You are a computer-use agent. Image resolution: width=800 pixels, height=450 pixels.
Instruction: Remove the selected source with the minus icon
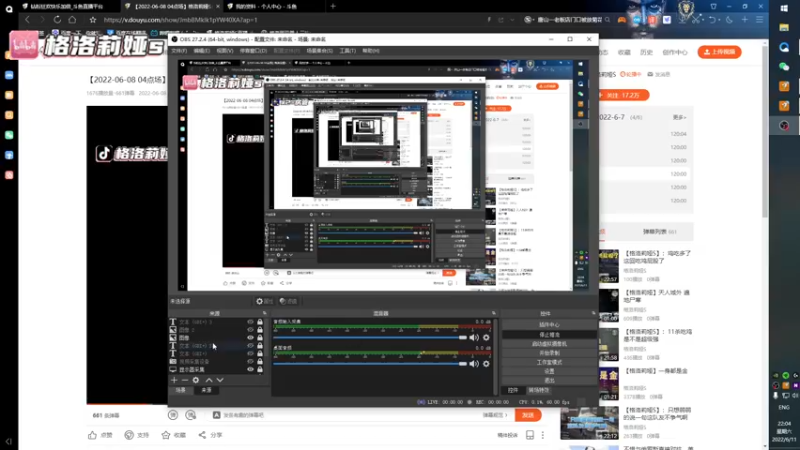coord(185,380)
